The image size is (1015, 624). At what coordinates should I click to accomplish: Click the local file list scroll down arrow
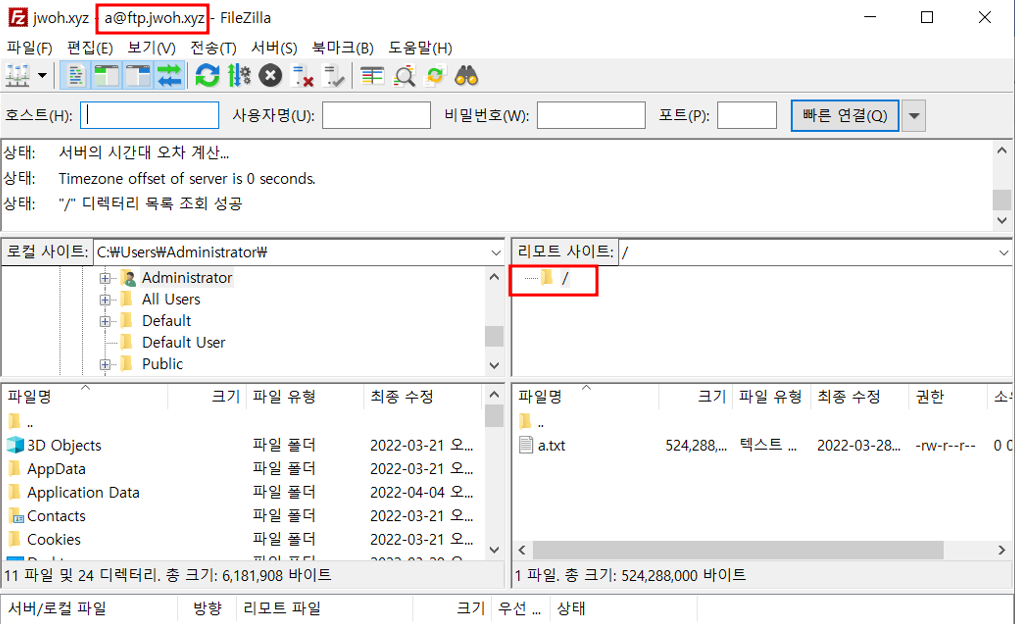495,550
